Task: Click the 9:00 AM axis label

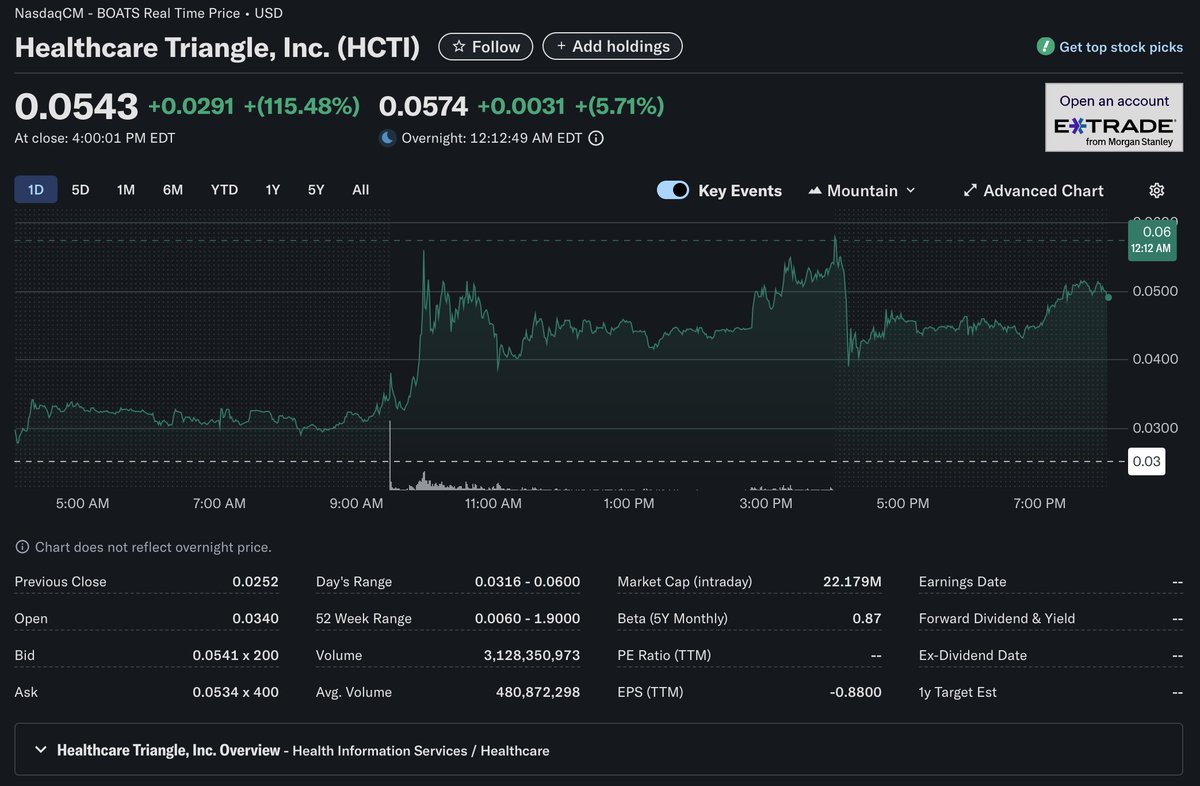Action: pyautogui.click(x=357, y=503)
